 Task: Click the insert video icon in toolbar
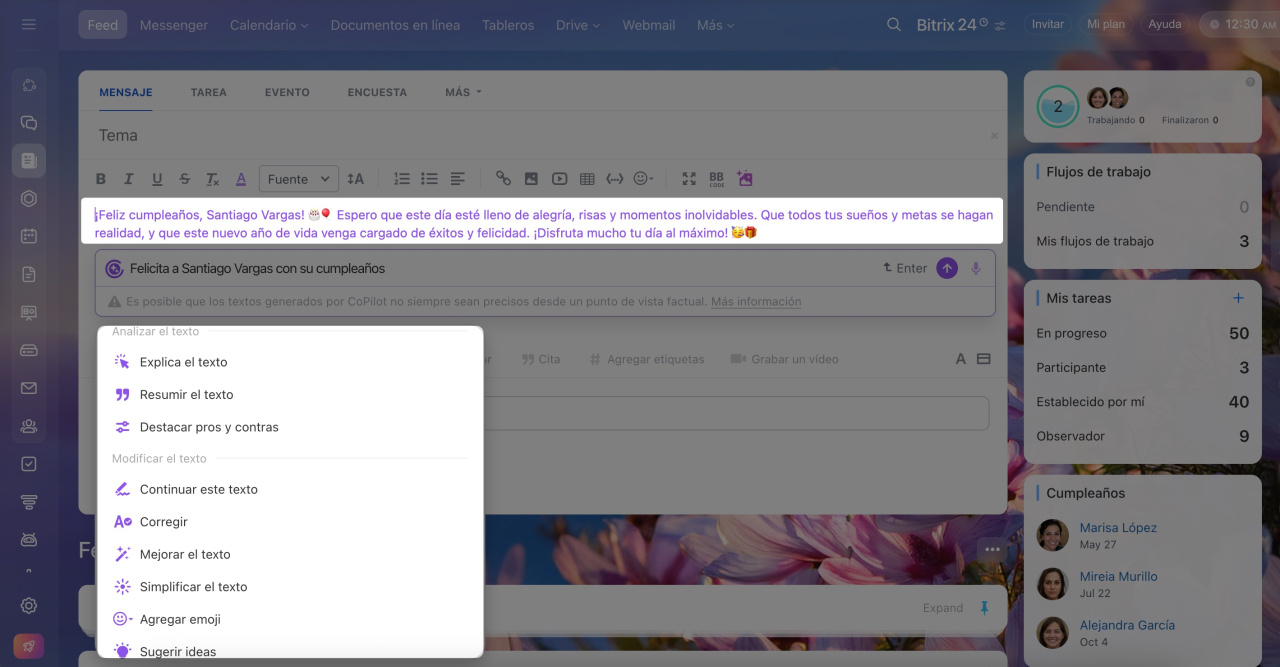pyautogui.click(x=559, y=179)
